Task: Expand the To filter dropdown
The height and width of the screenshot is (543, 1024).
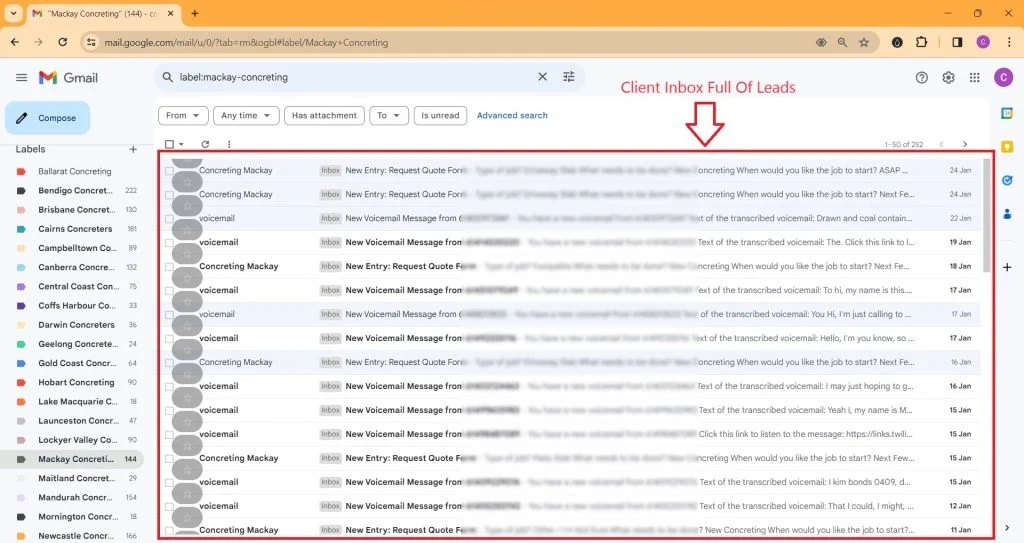Action: pos(389,116)
